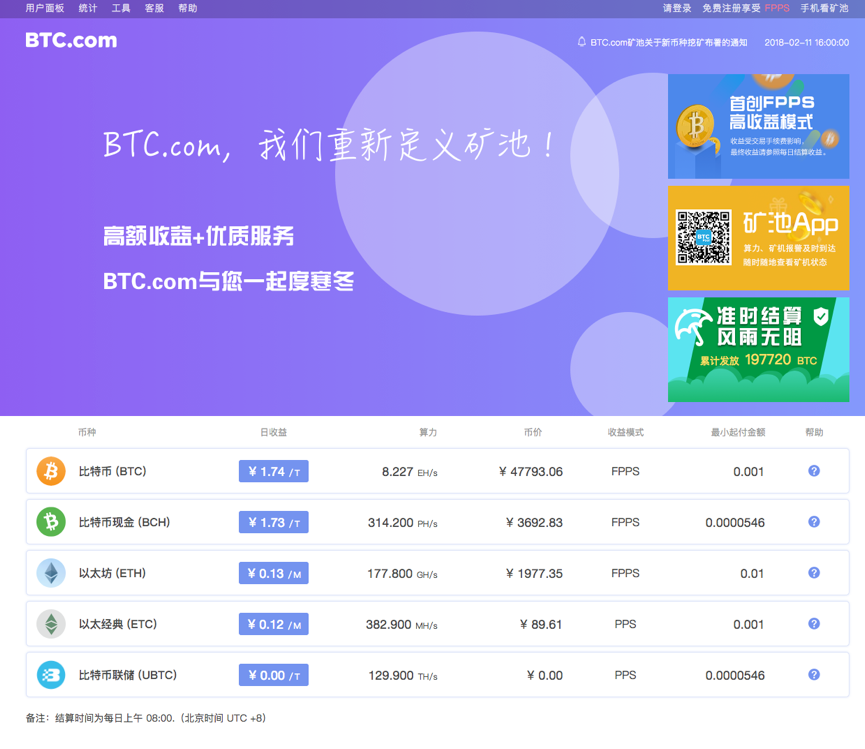Click the 314.200 PH/s hashrate value
865x749 pixels.
coord(403,522)
